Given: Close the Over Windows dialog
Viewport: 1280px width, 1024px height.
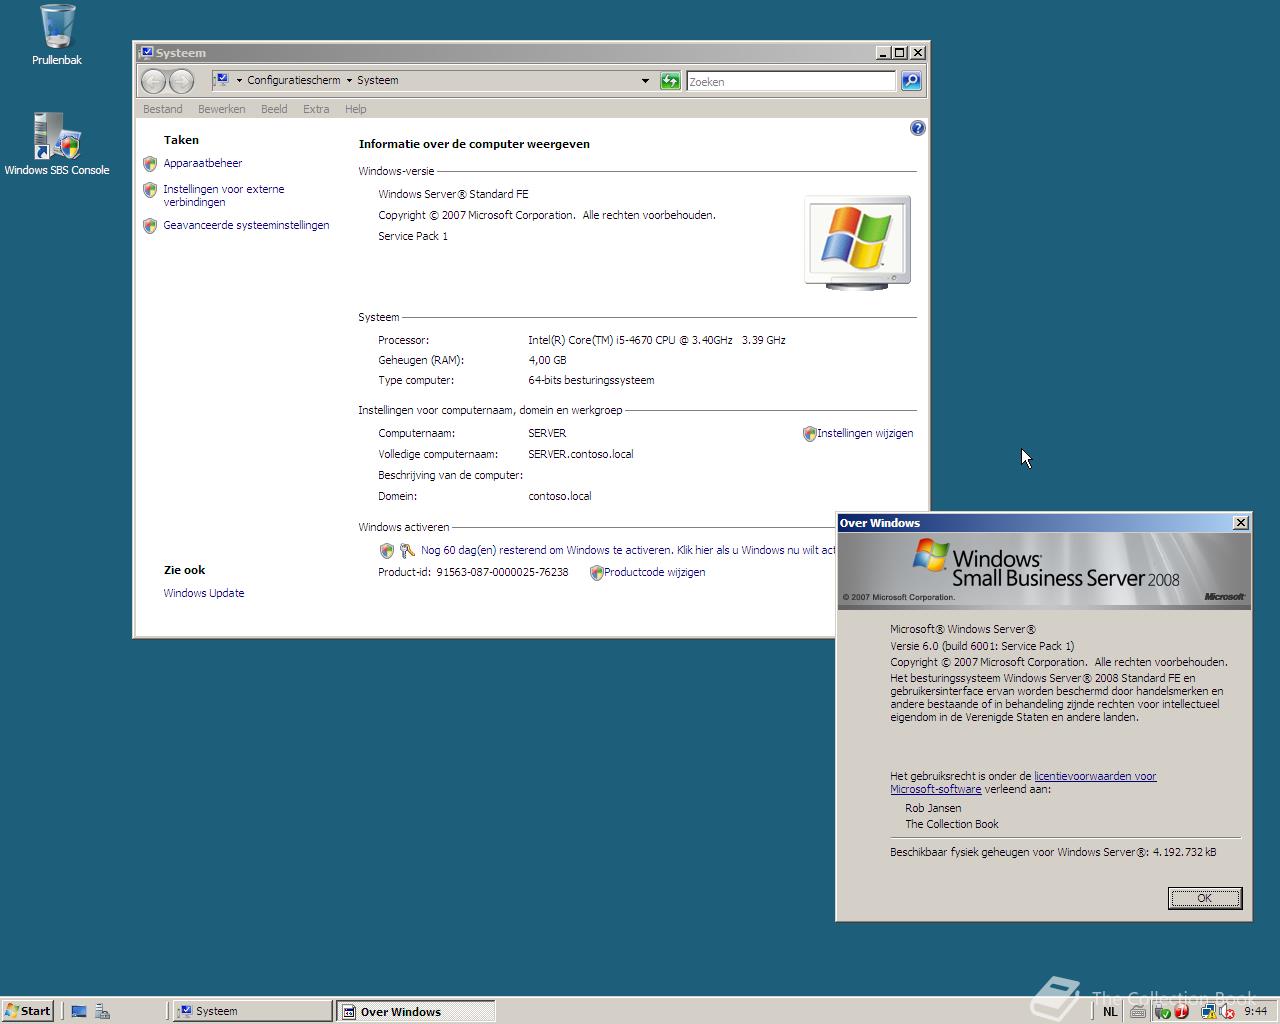Looking at the screenshot, I should coord(1241,522).
